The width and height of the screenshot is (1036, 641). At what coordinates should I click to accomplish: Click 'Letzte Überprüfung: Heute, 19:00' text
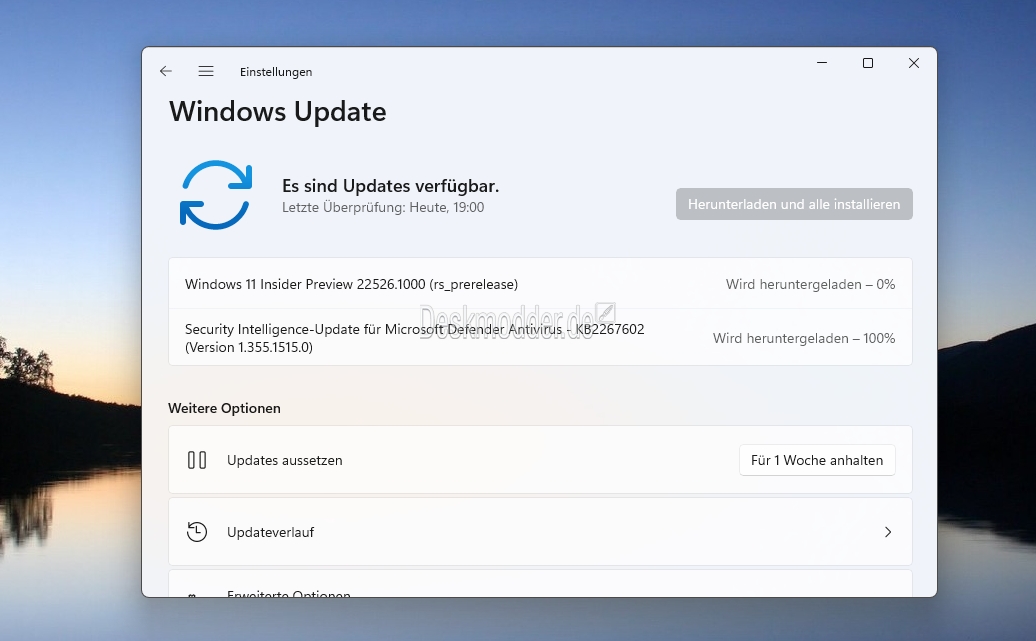pos(383,207)
